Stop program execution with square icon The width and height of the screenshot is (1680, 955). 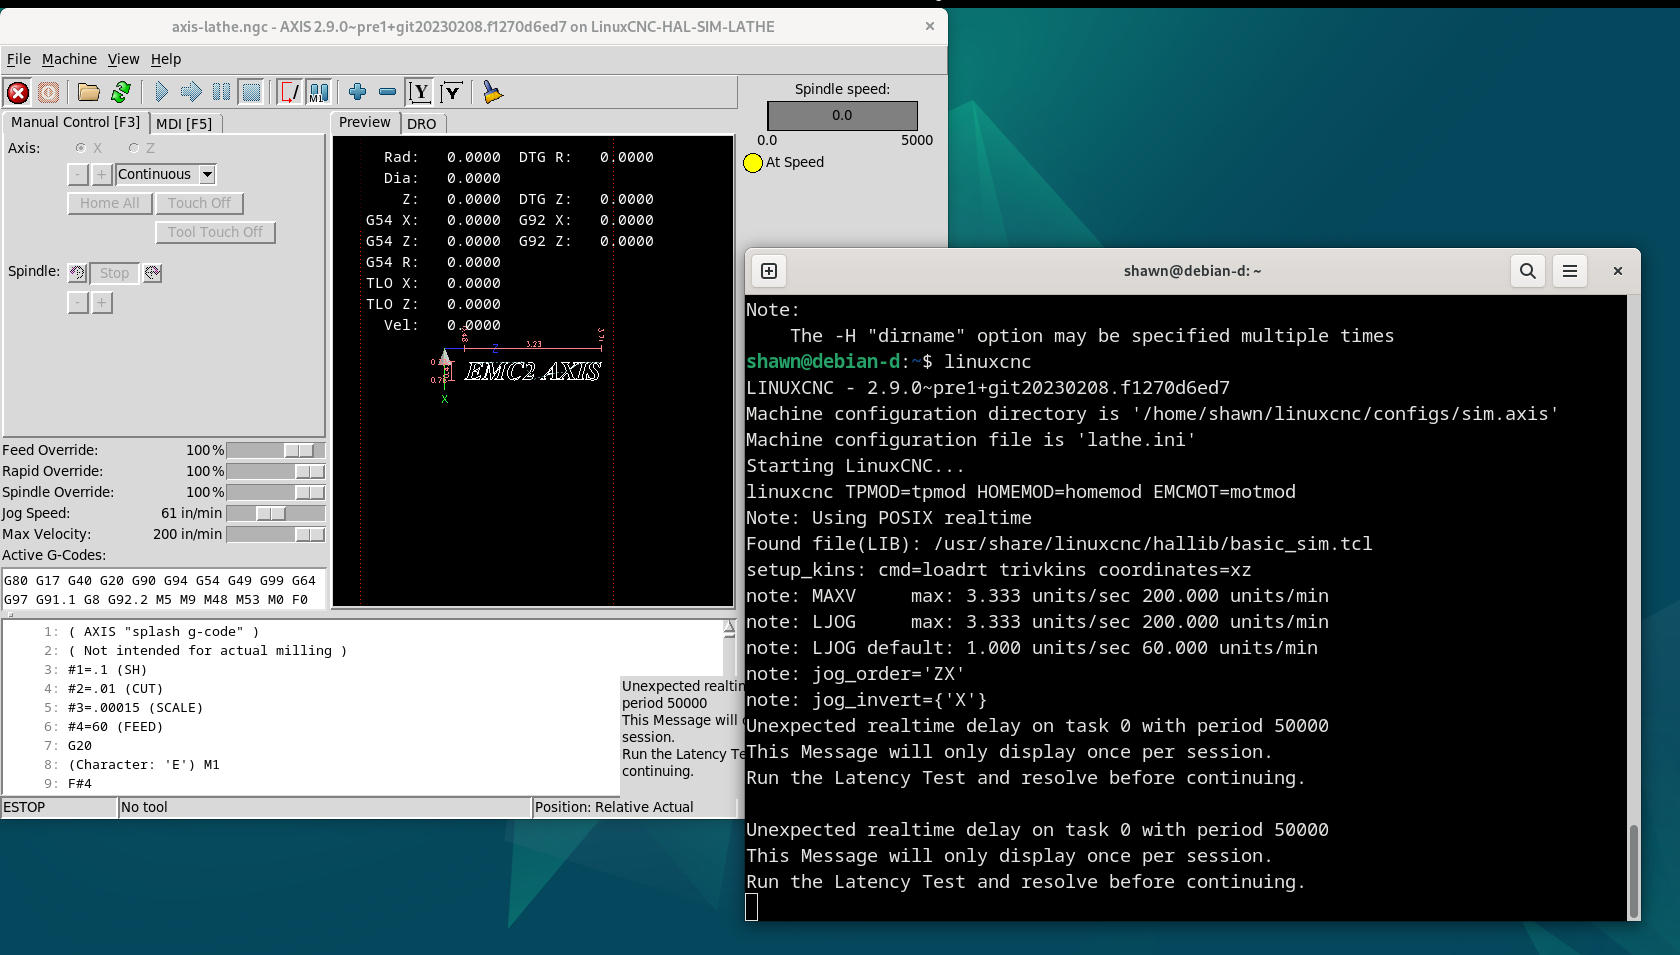[x=252, y=93]
